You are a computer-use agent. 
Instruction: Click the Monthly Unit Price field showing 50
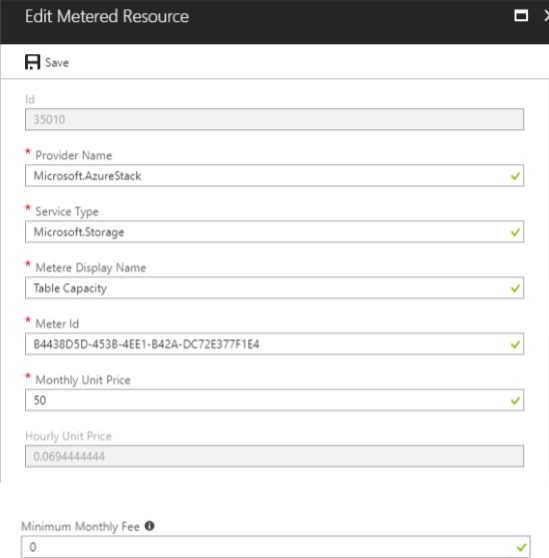click(x=274, y=400)
